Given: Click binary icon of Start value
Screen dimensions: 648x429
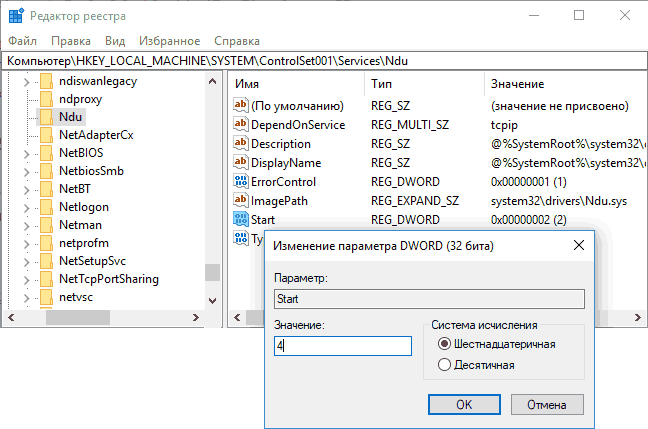Looking at the screenshot, I should [x=241, y=219].
